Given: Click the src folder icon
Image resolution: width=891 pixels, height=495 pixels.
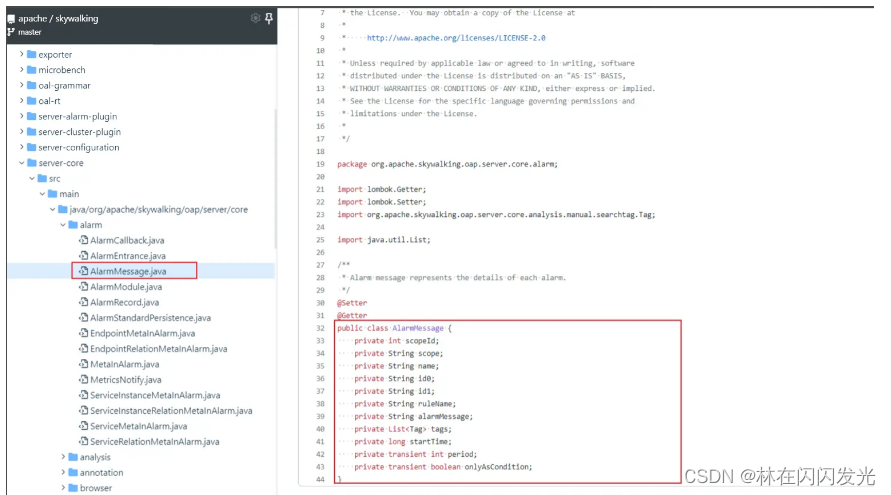Looking at the screenshot, I should click(x=42, y=178).
